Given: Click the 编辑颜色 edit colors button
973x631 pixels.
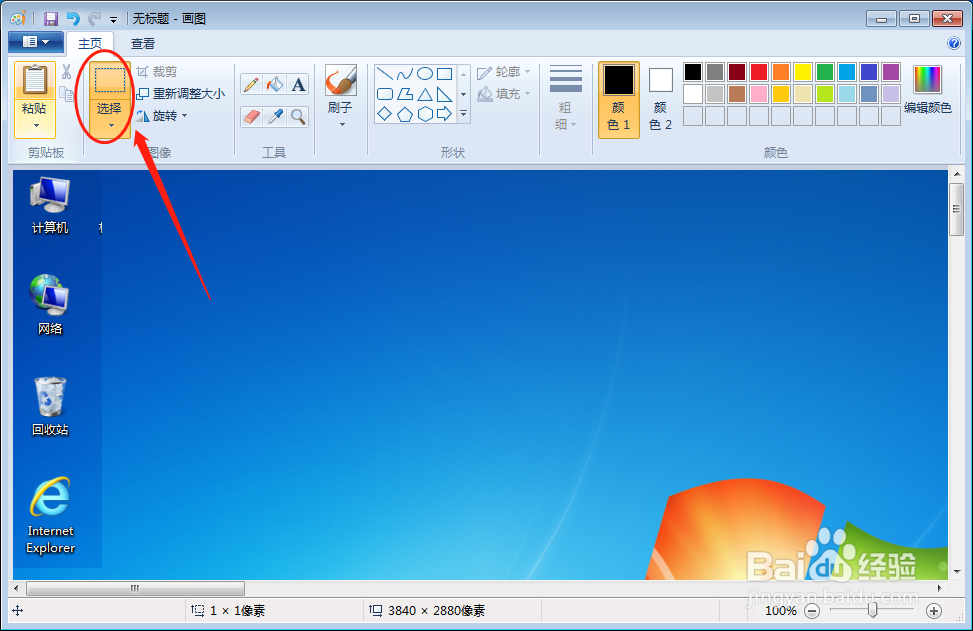Looking at the screenshot, I should [928, 91].
